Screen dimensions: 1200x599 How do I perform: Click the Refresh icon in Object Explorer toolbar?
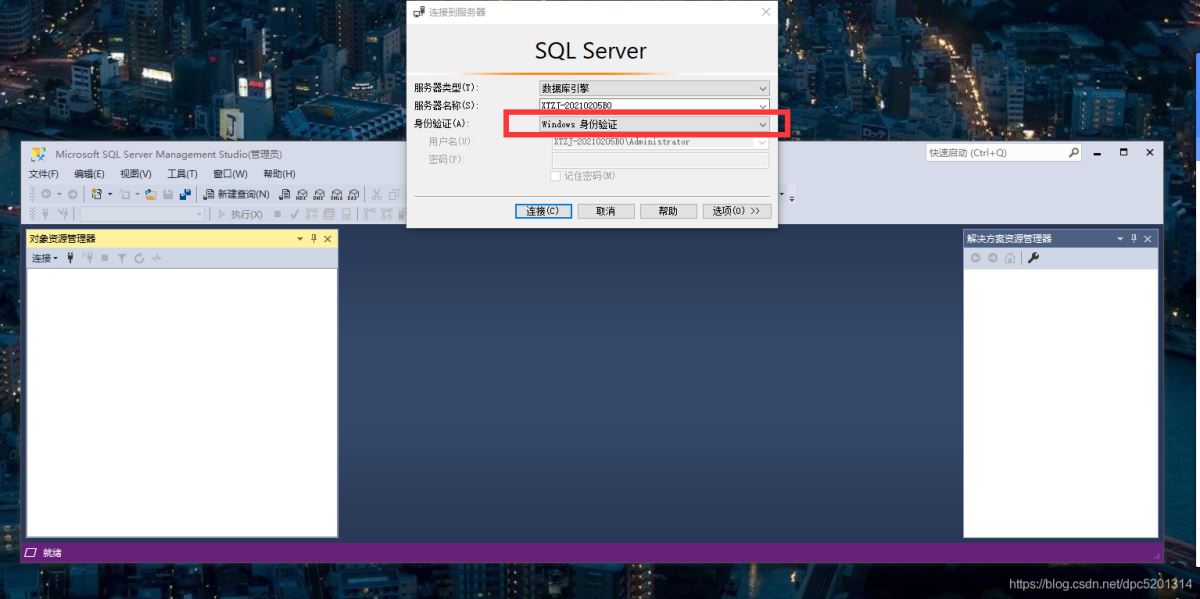point(139,258)
